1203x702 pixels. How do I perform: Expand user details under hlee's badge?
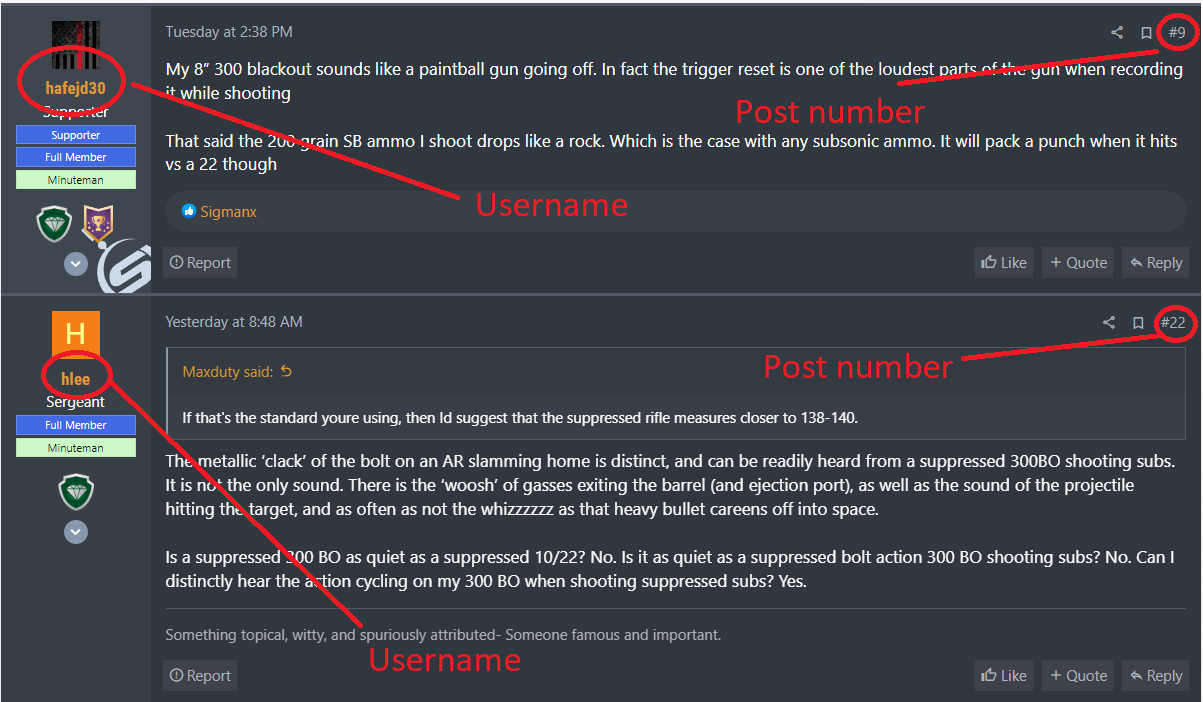pos(76,532)
